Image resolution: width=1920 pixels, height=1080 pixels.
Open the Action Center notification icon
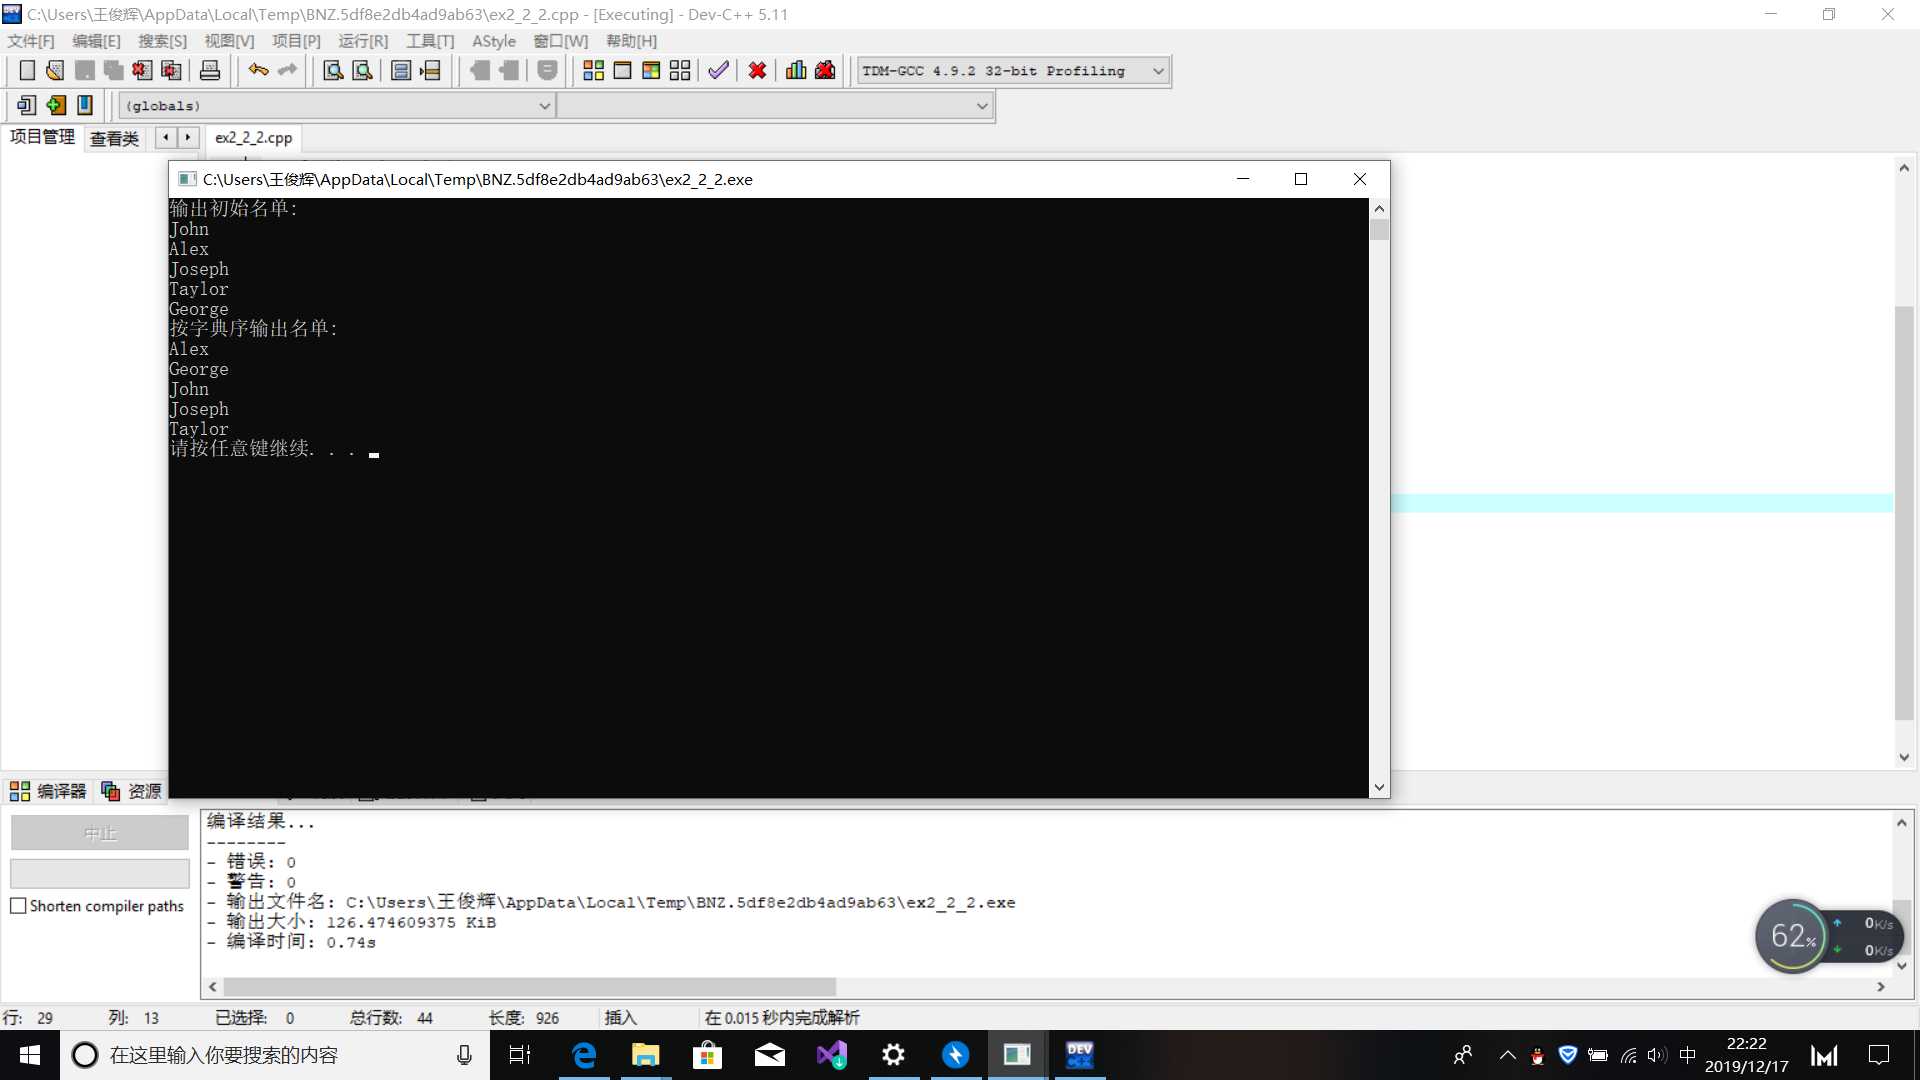[x=1879, y=1055]
